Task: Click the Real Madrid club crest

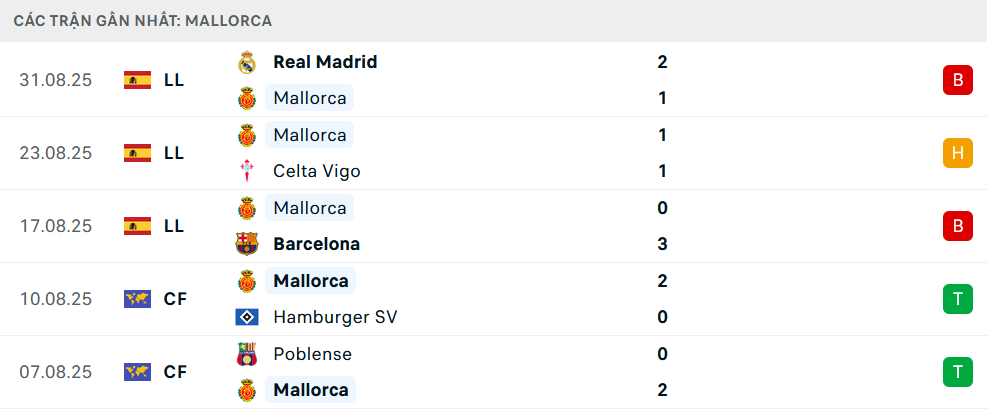Action: pyautogui.click(x=247, y=62)
